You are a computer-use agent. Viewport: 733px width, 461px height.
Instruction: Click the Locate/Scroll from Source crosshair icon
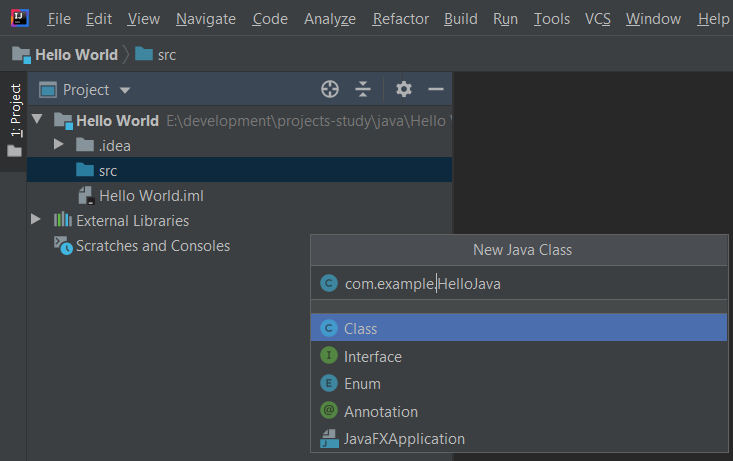pos(330,89)
